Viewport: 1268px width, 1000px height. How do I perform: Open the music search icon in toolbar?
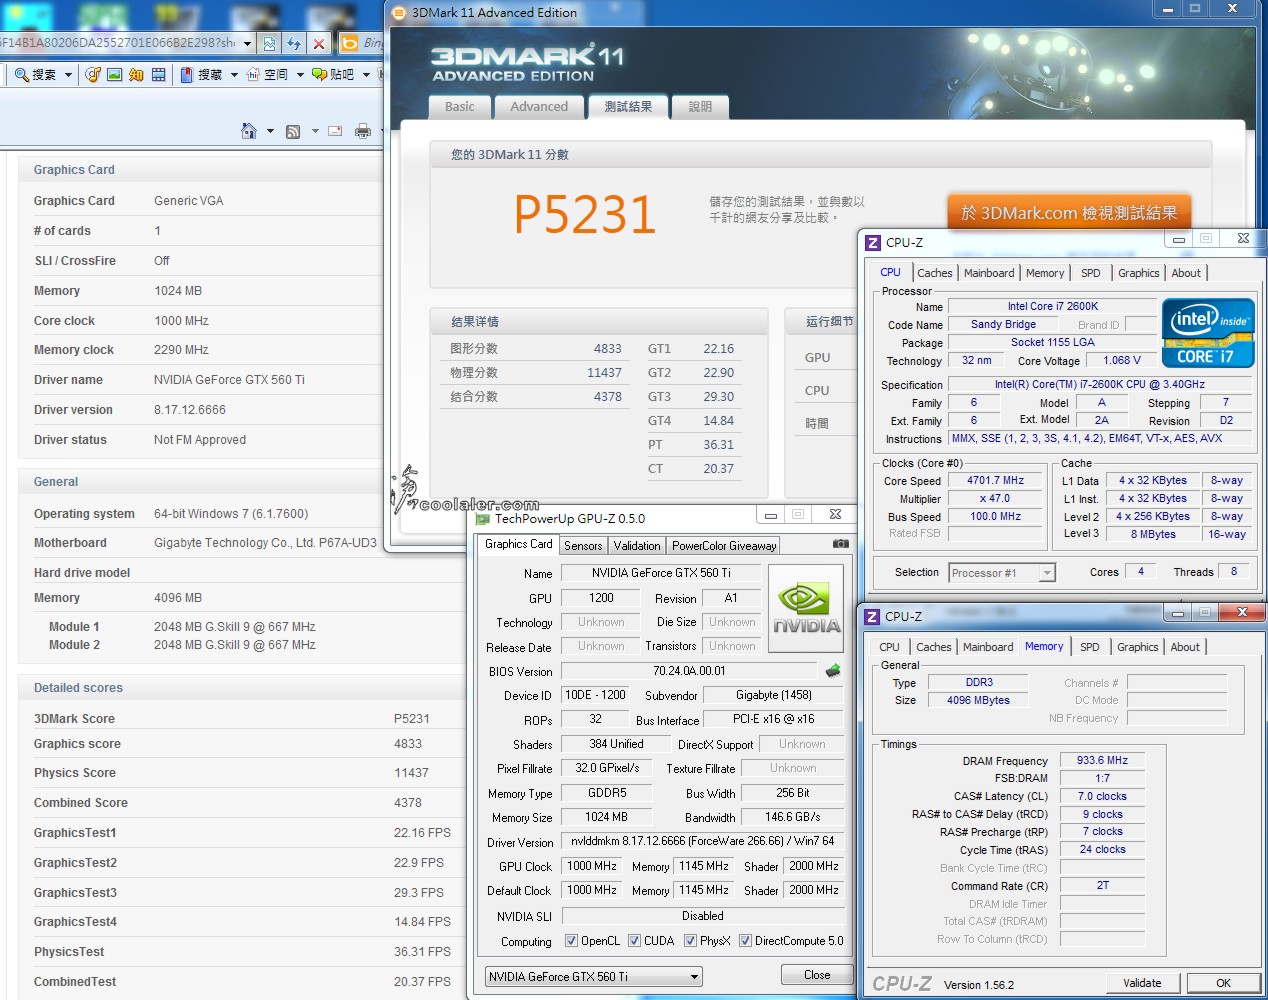93,74
